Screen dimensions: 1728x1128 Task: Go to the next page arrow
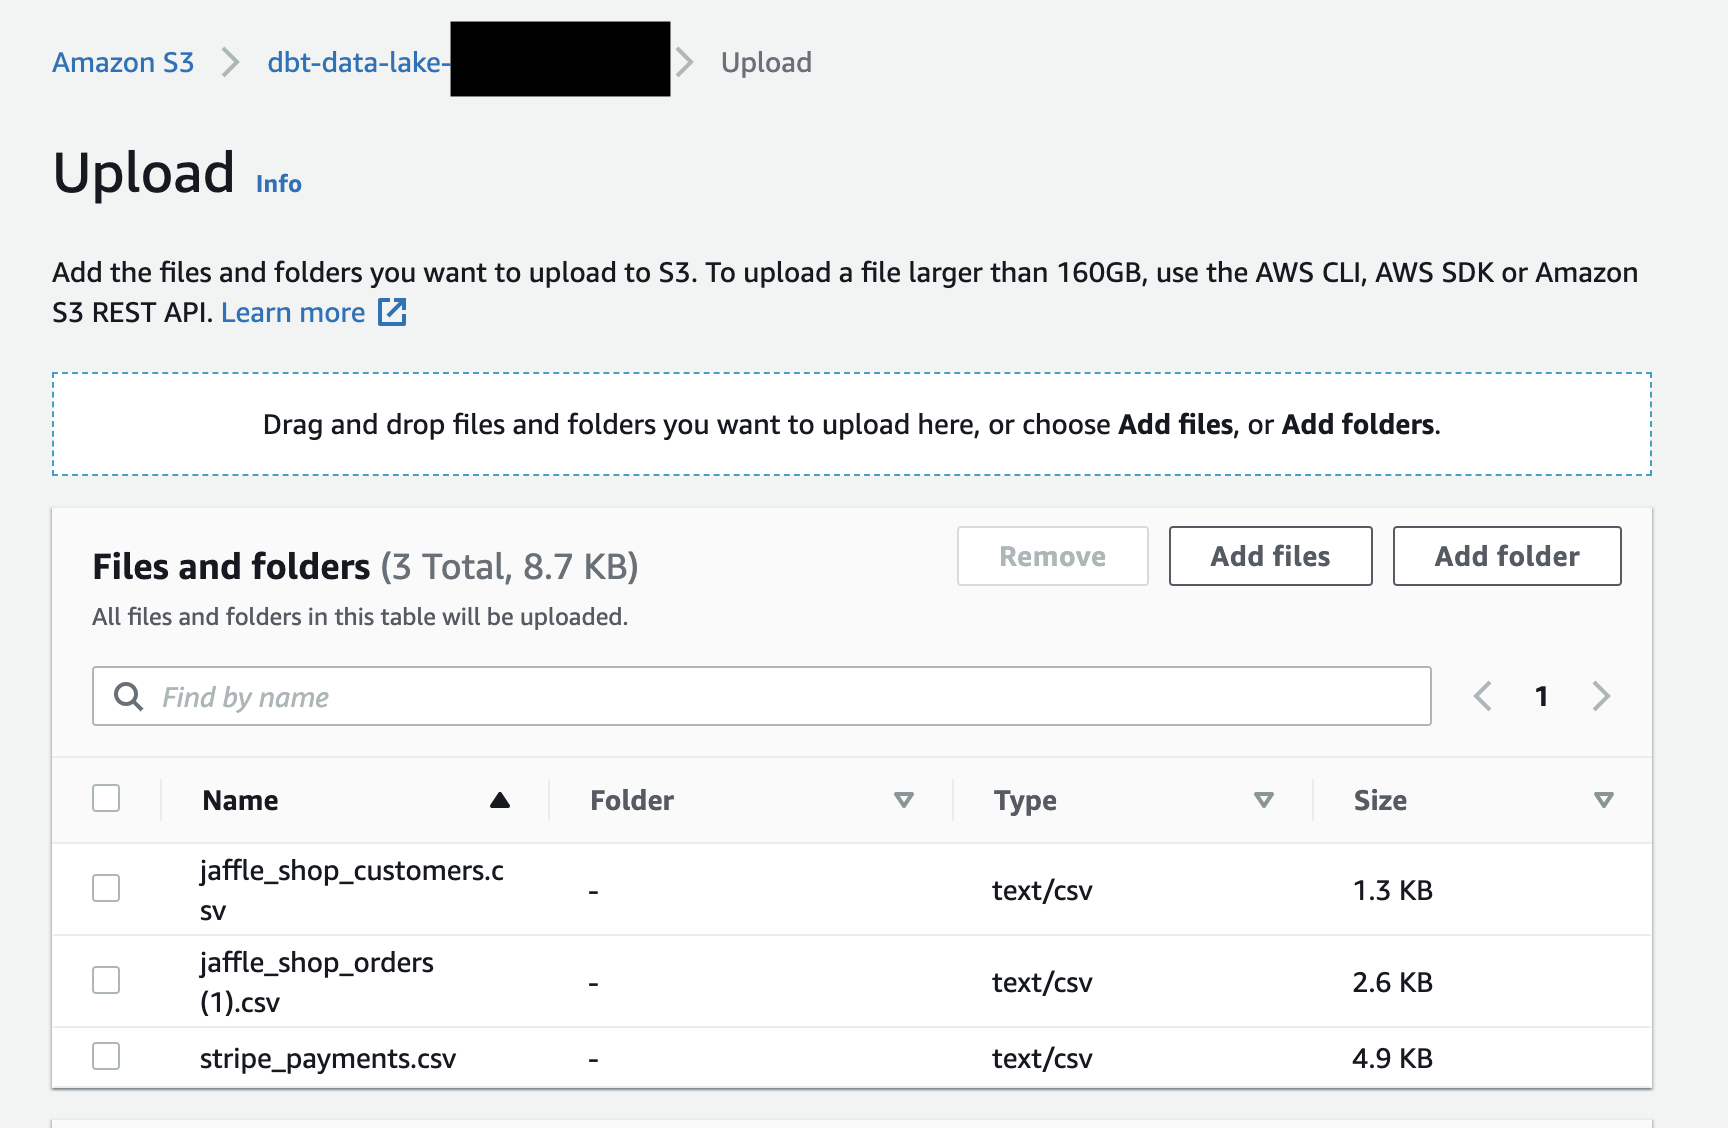click(1601, 696)
